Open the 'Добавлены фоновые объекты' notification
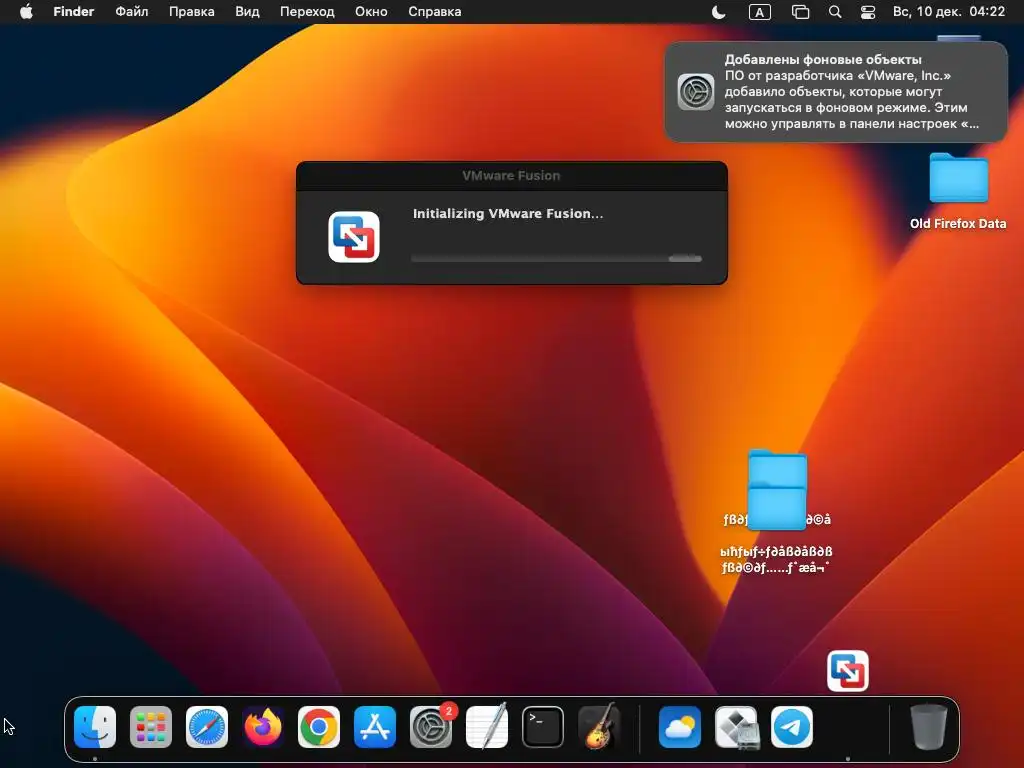 tap(836, 91)
